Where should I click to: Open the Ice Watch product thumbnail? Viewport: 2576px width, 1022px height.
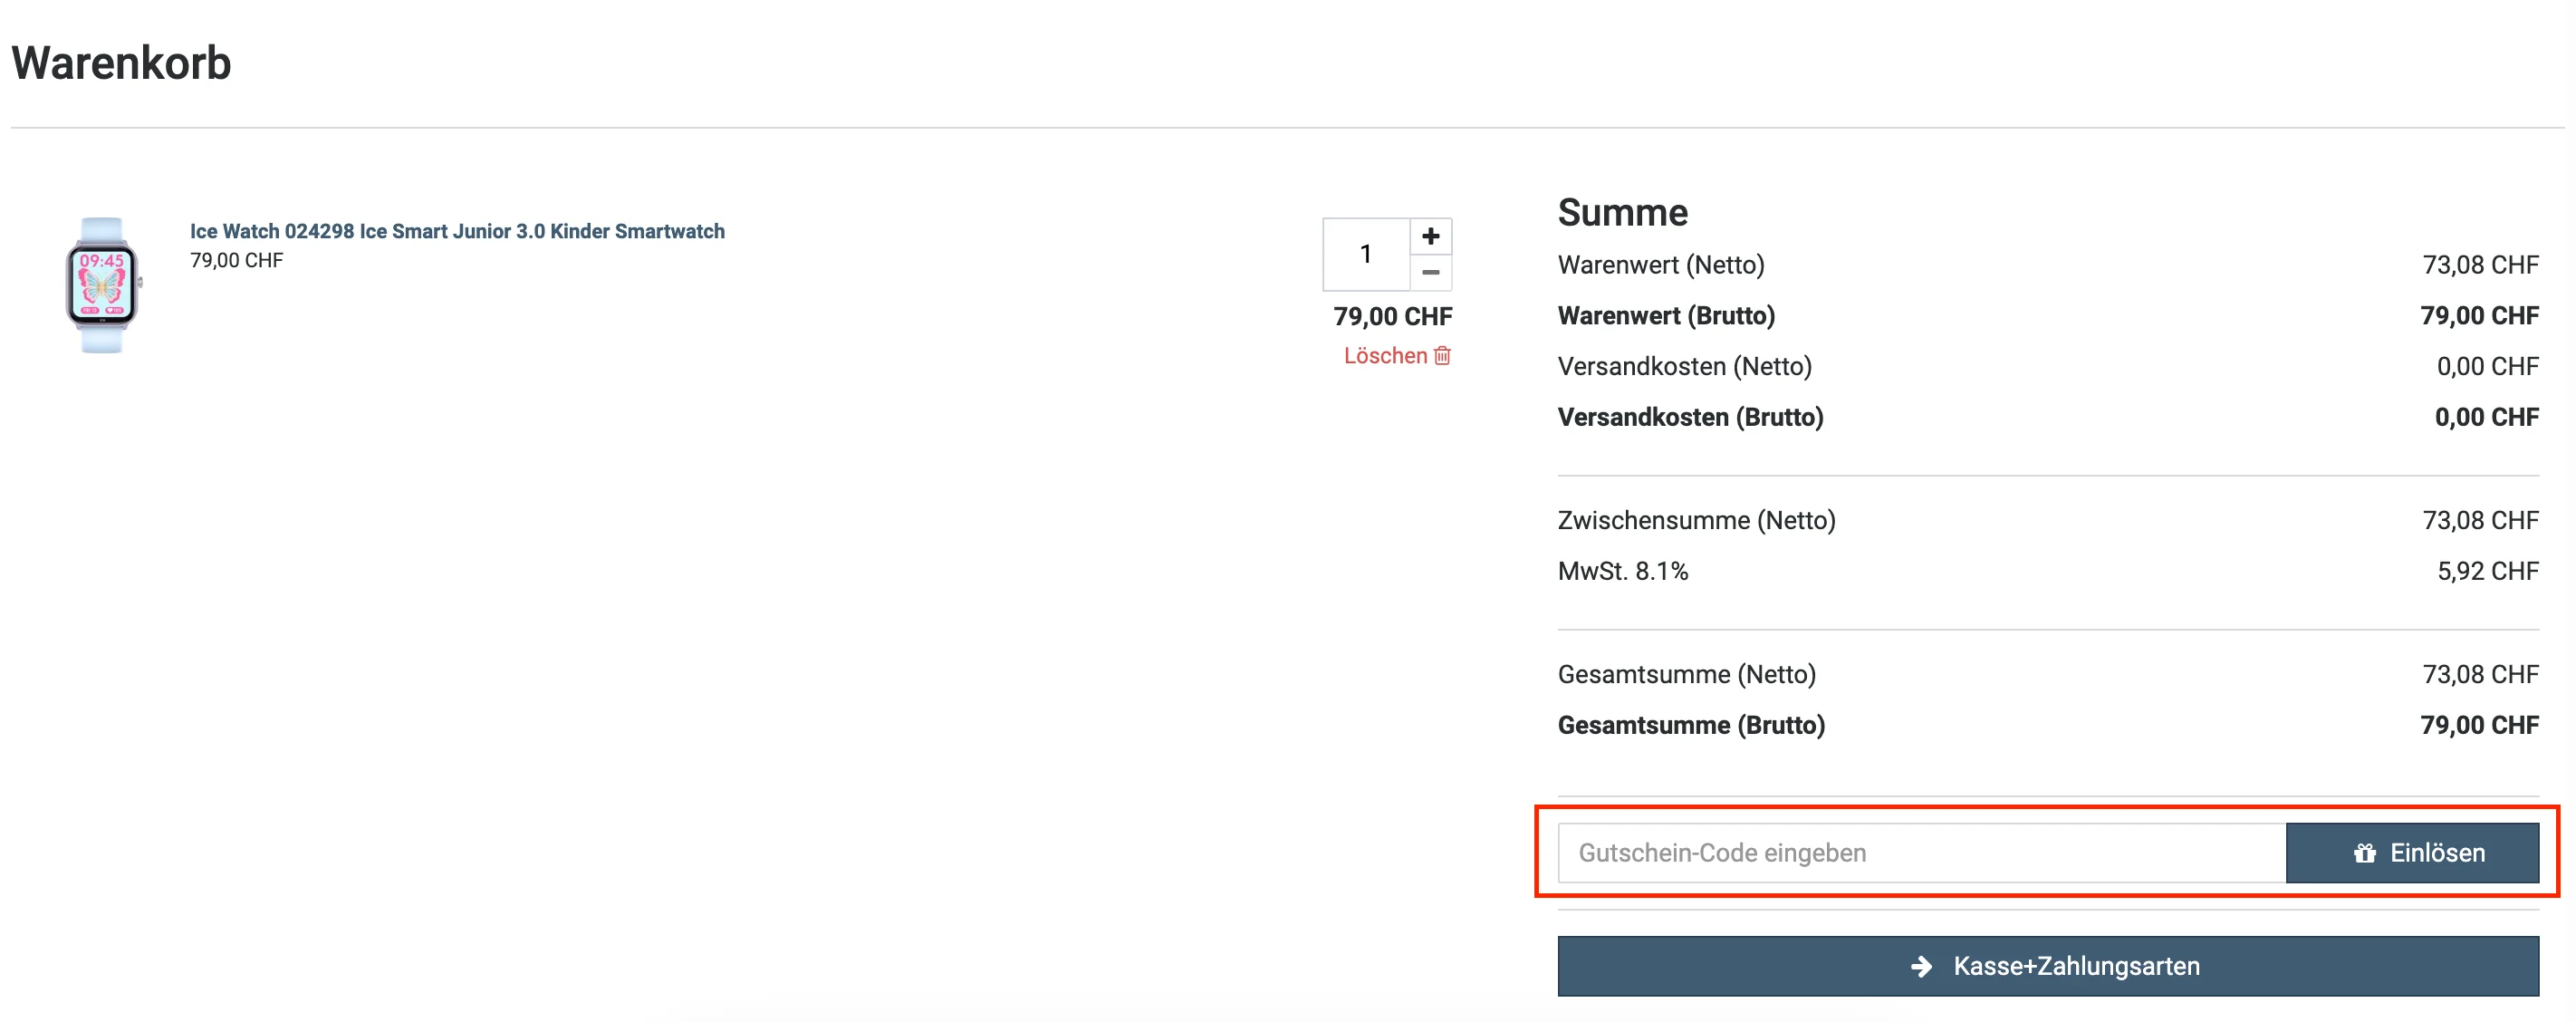(x=102, y=285)
